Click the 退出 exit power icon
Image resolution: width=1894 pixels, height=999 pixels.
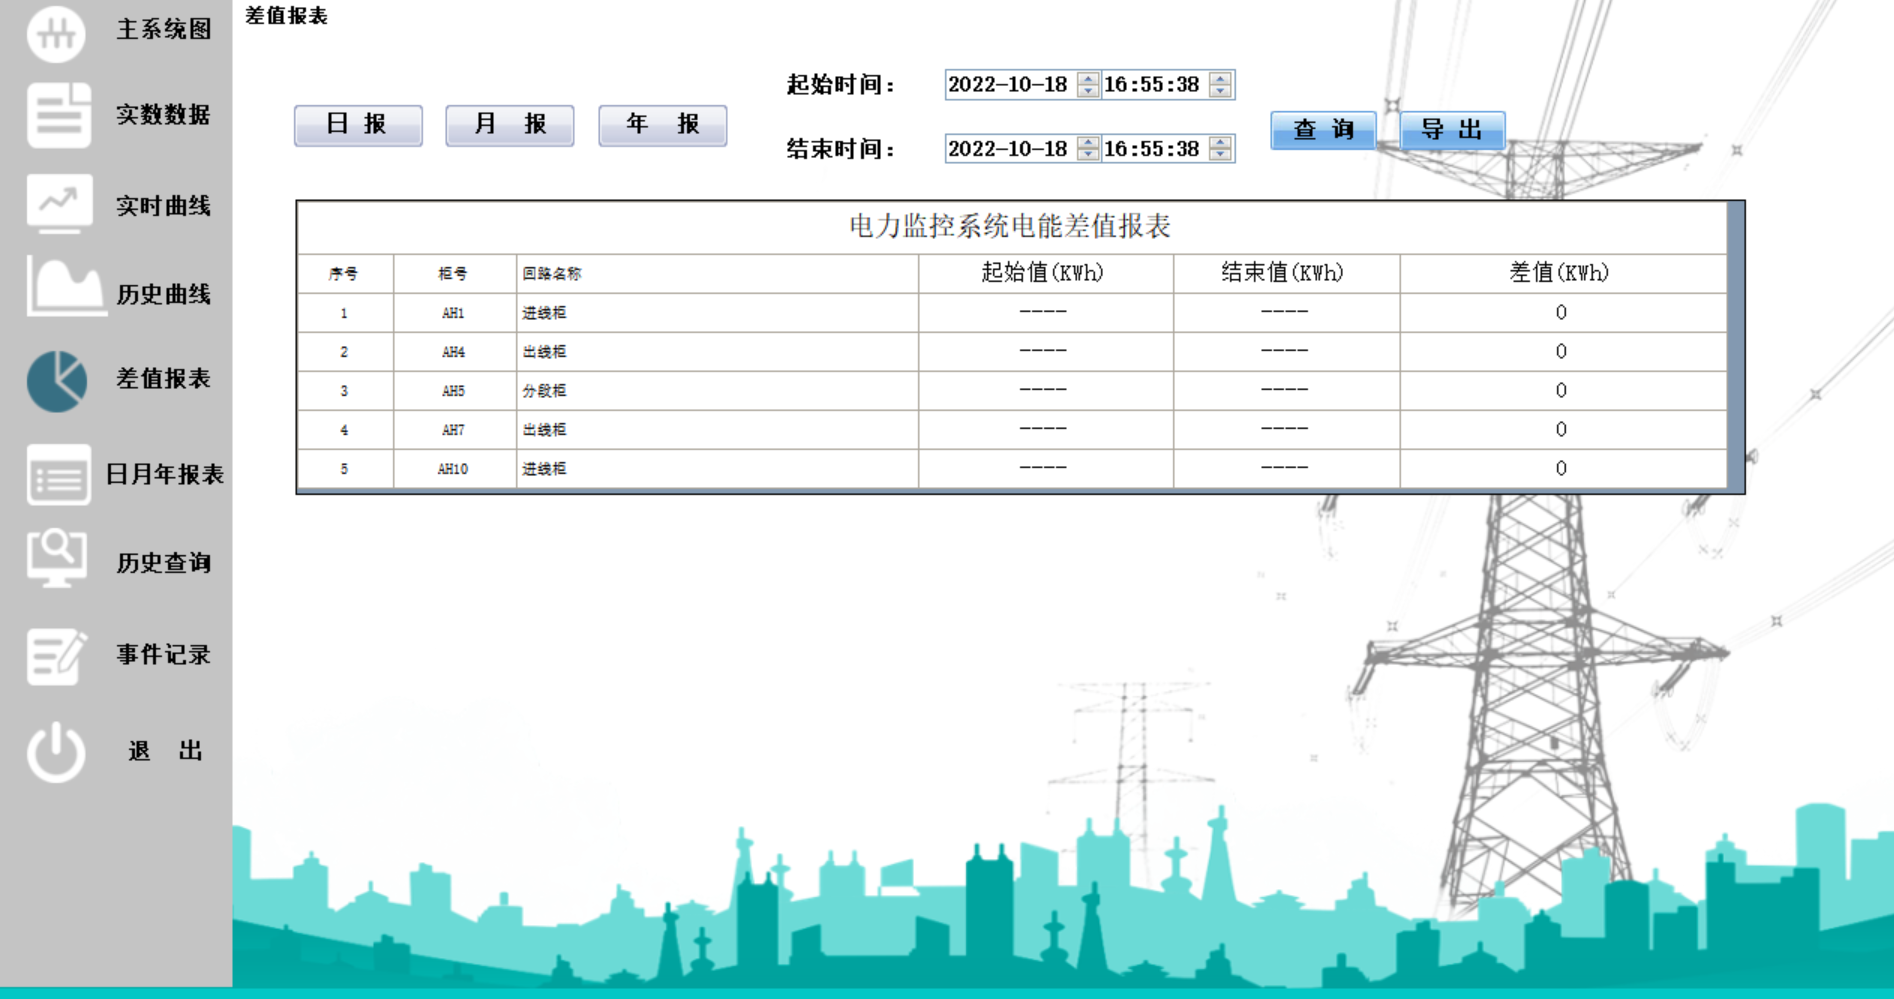coord(57,749)
